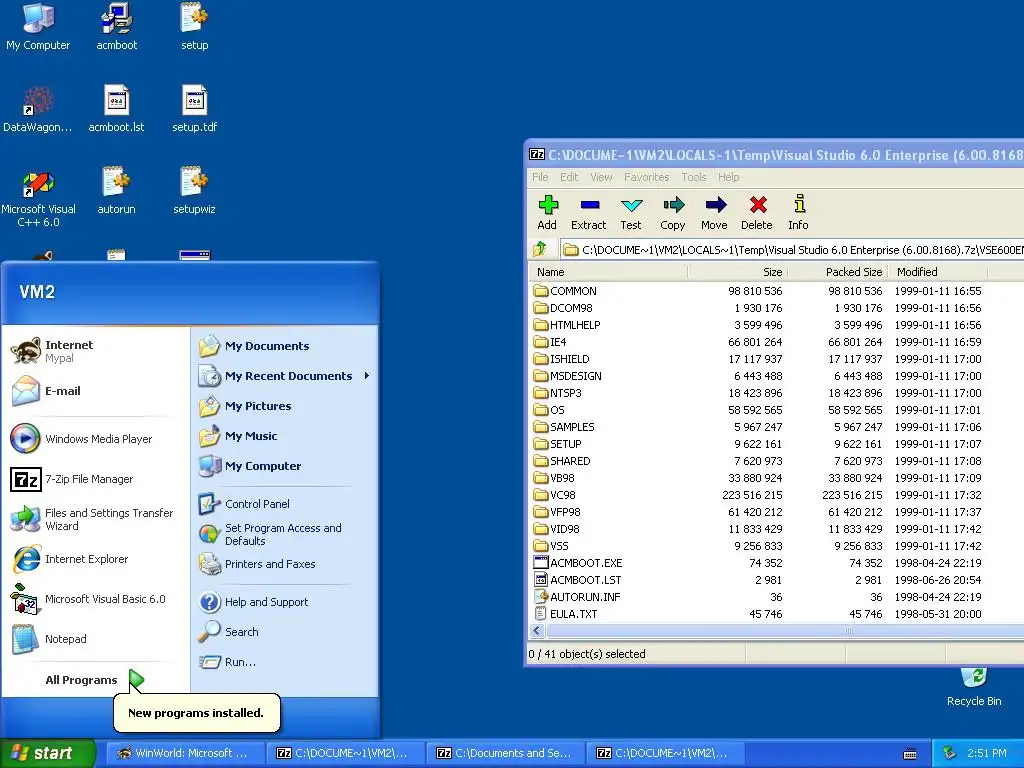The width and height of the screenshot is (1024, 768).
Task: Open Control Panel from Start menu
Action: coord(285,504)
